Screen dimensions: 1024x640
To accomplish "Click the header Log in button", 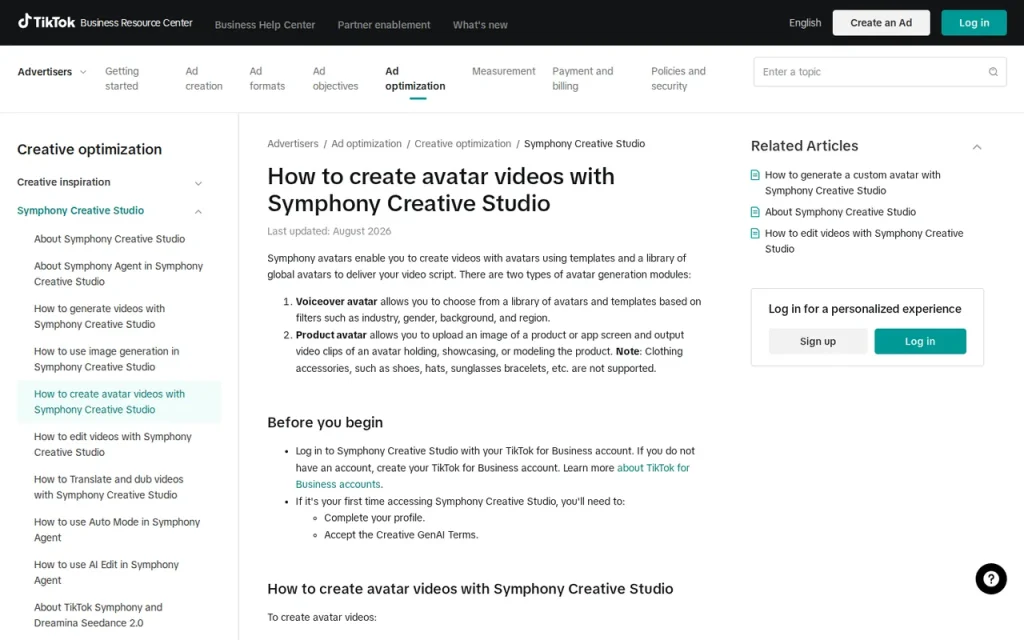I will 973,23.
